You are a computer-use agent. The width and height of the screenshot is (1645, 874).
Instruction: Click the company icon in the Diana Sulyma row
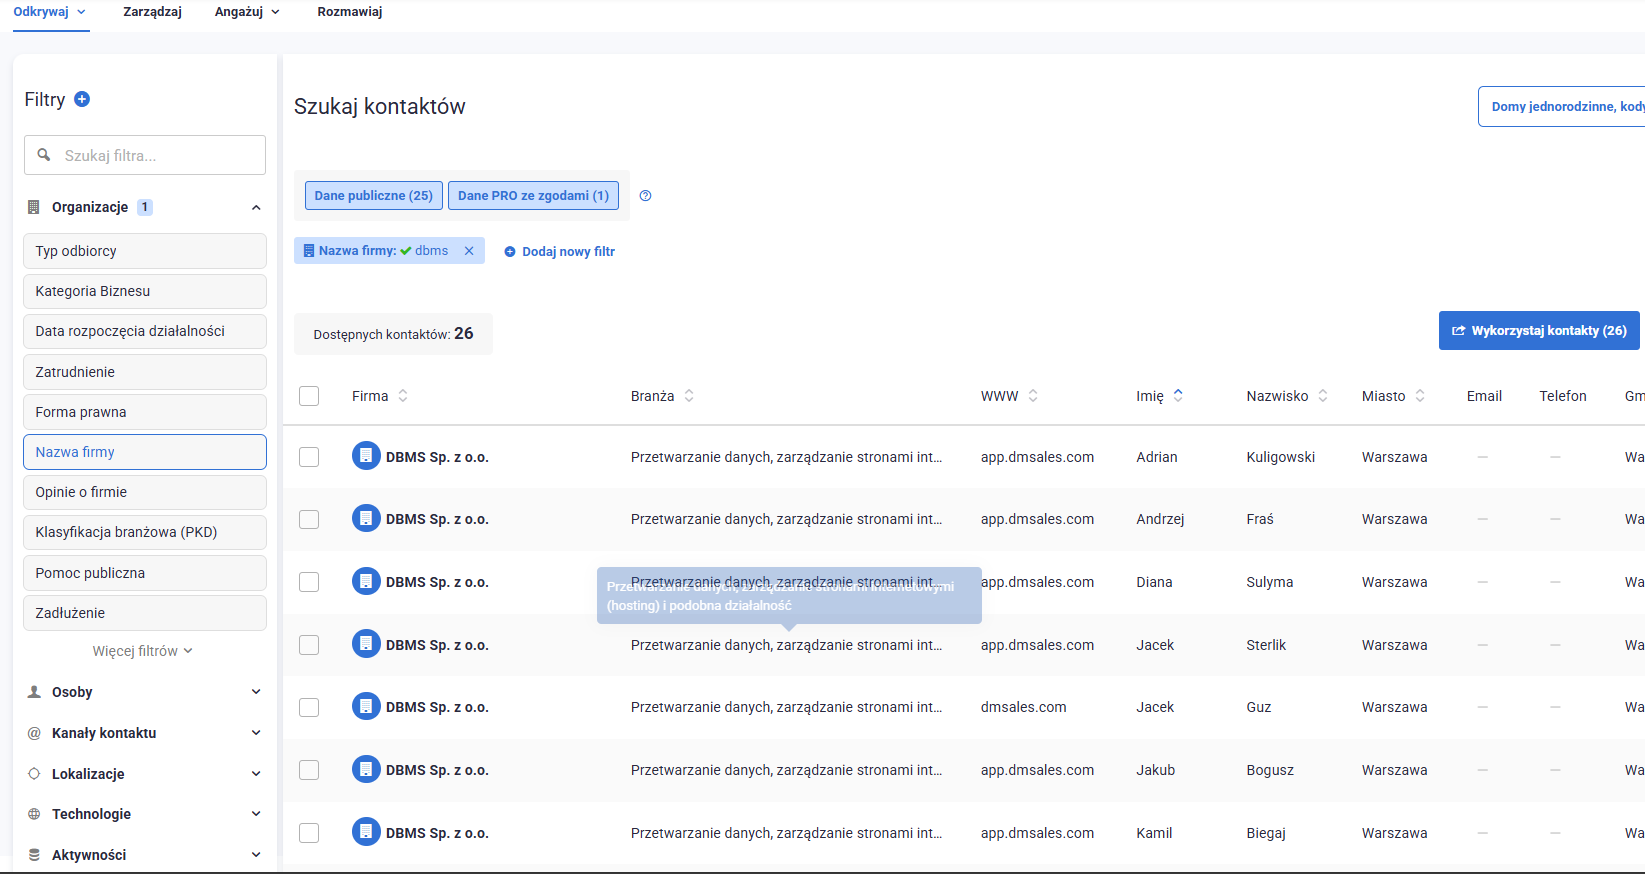pyautogui.click(x=366, y=581)
